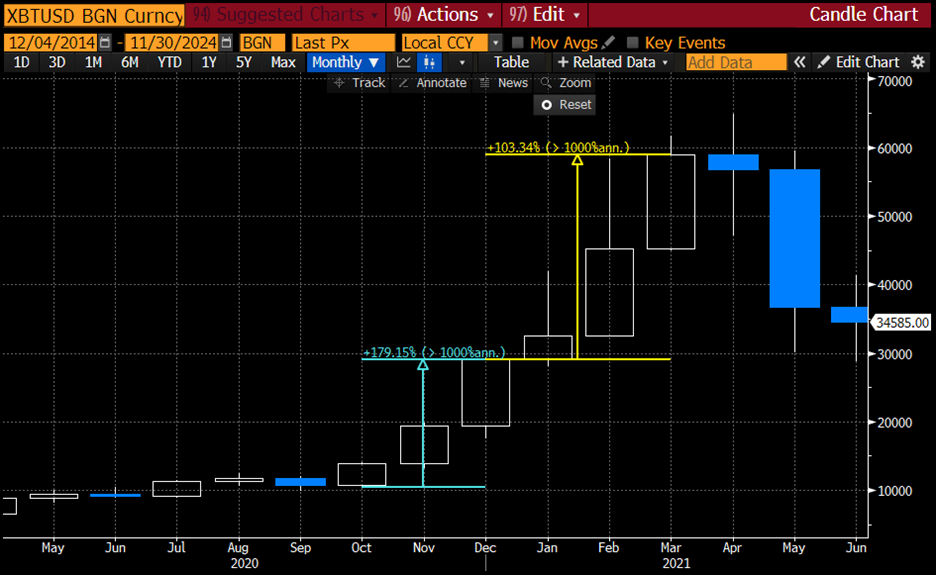936x575 pixels.
Task: Click the Add Data input field
Action: point(736,62)
